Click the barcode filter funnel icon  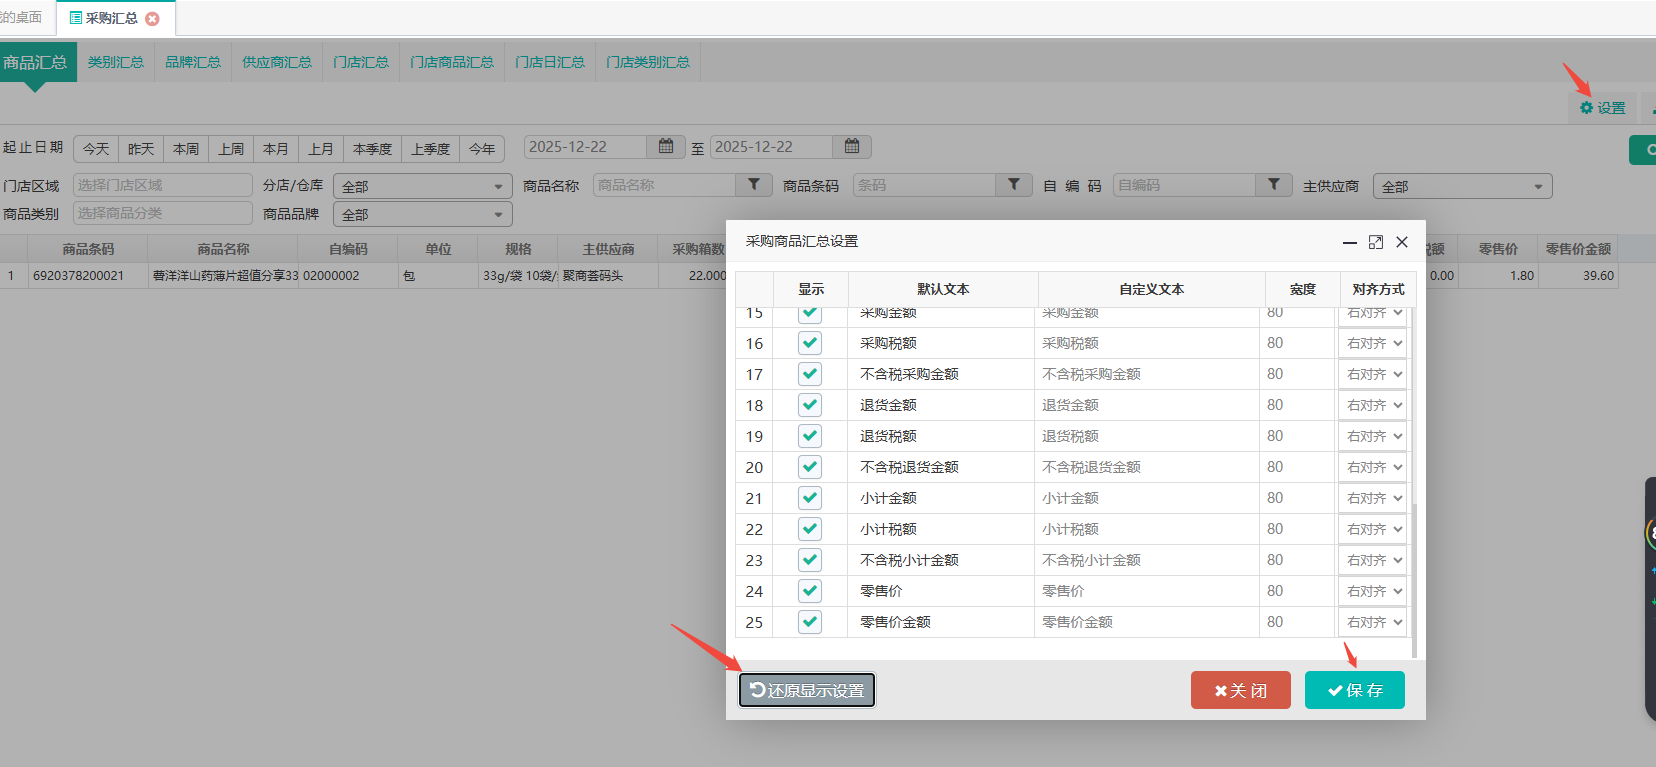pos(1014,185)
